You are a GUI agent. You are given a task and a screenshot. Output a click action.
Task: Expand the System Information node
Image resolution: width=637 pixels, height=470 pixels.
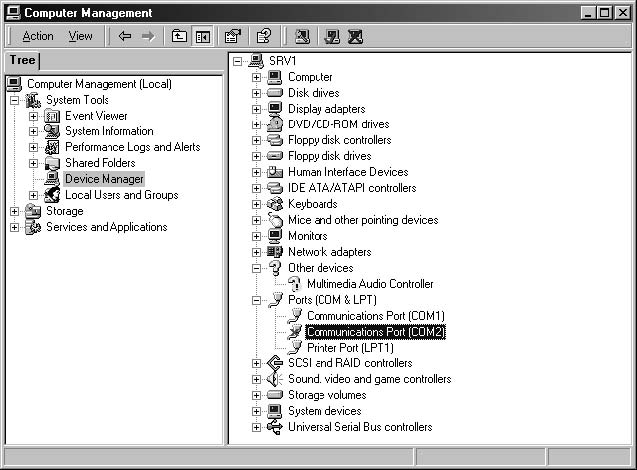pyautogui.click(x=34, y=132)
